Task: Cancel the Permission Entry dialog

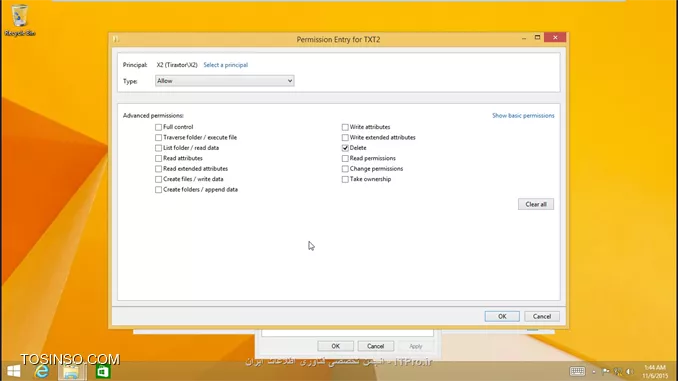Action: [542, 316]
